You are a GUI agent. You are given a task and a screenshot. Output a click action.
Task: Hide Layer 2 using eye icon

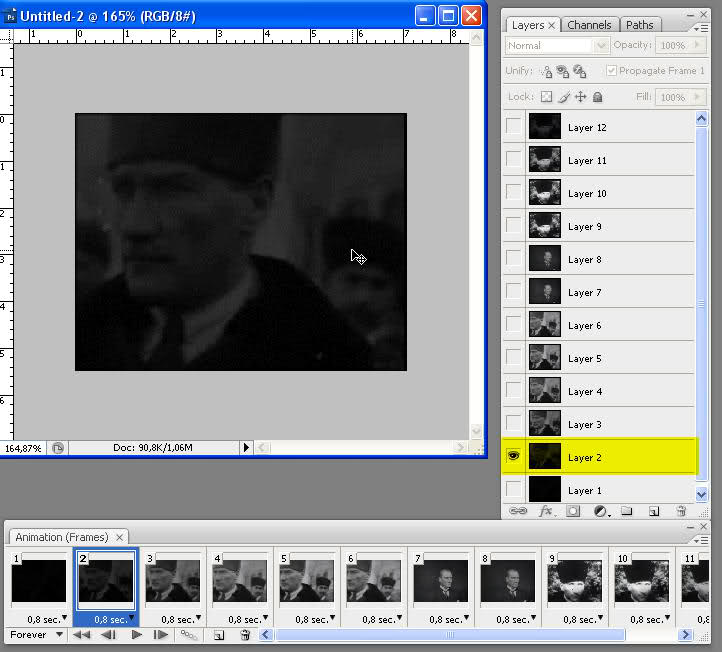[514, 457]
